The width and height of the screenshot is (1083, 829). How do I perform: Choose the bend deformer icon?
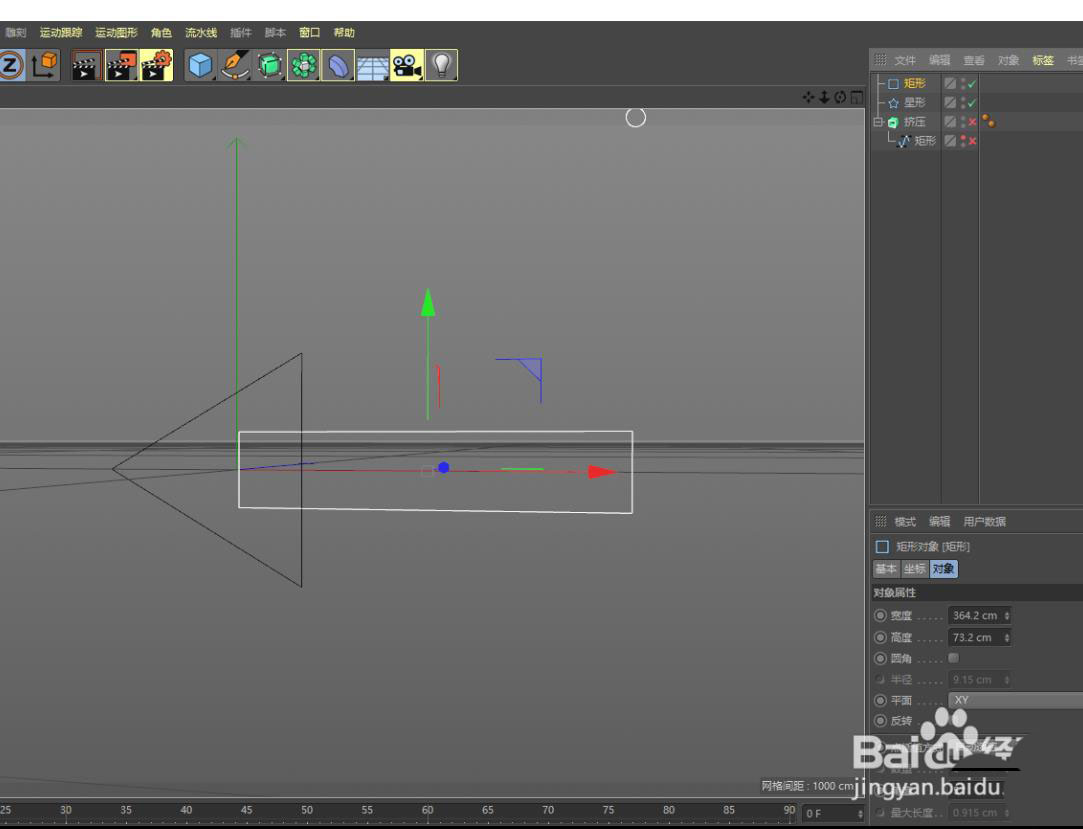pyautogui.click(x=338, y=66)
